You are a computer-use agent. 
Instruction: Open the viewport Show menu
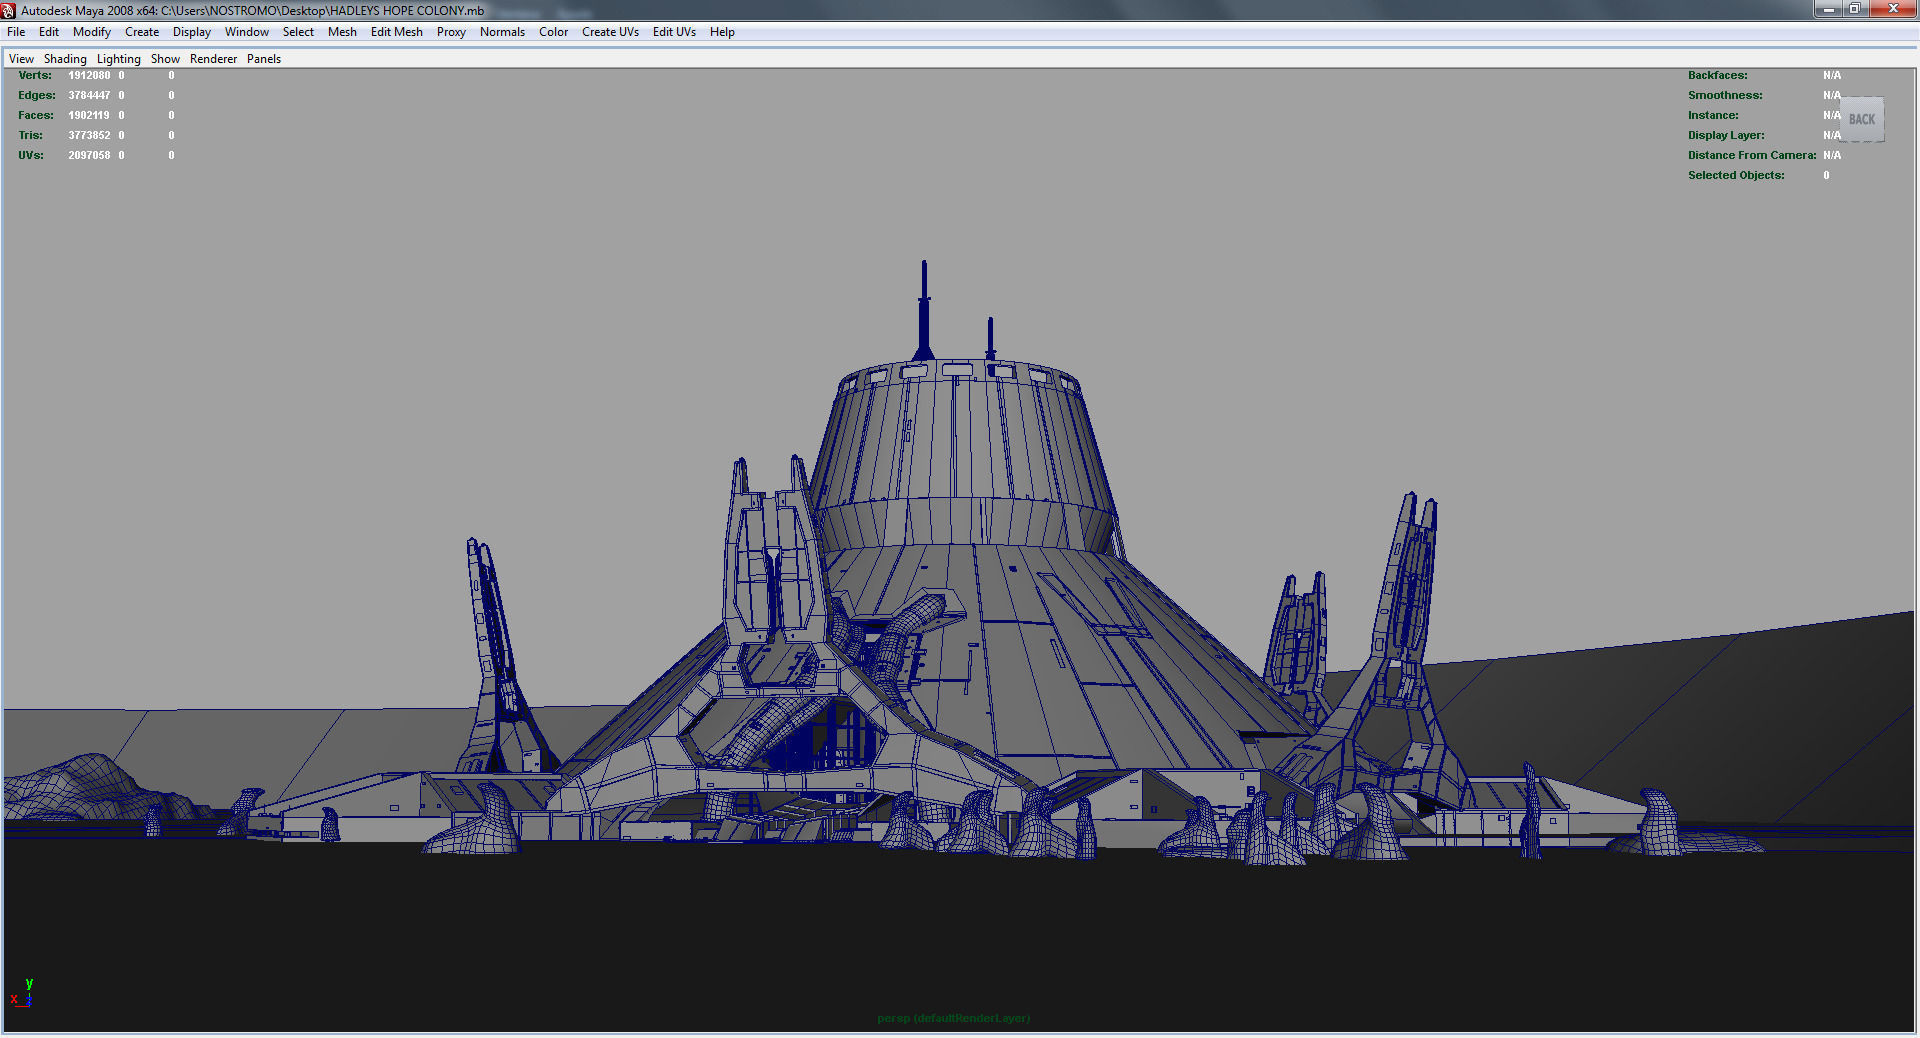coord(165,59)
